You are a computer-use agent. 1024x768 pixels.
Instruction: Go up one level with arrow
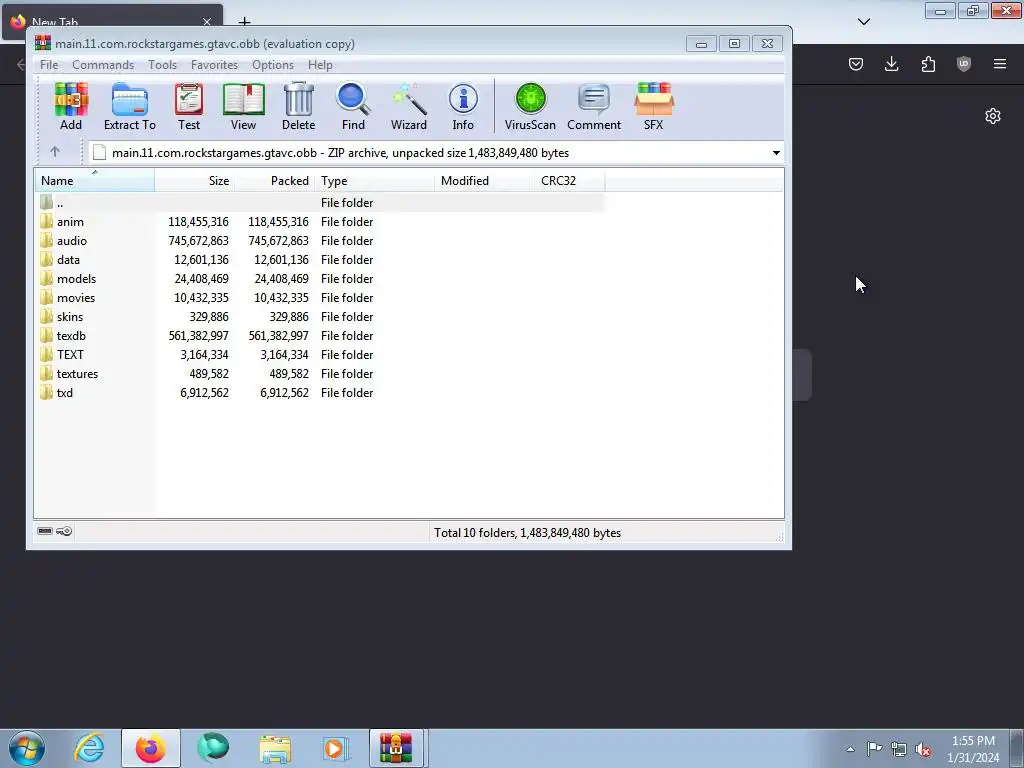coord(55,152)
